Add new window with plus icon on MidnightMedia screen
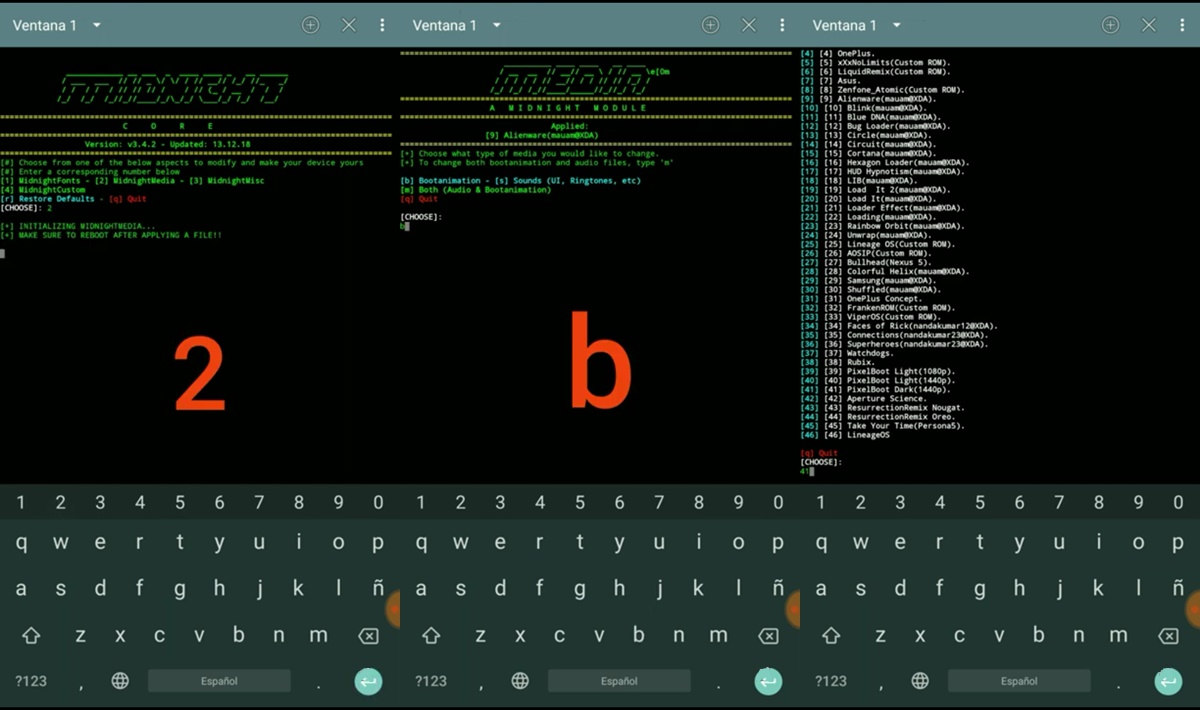 coord(711,25)
